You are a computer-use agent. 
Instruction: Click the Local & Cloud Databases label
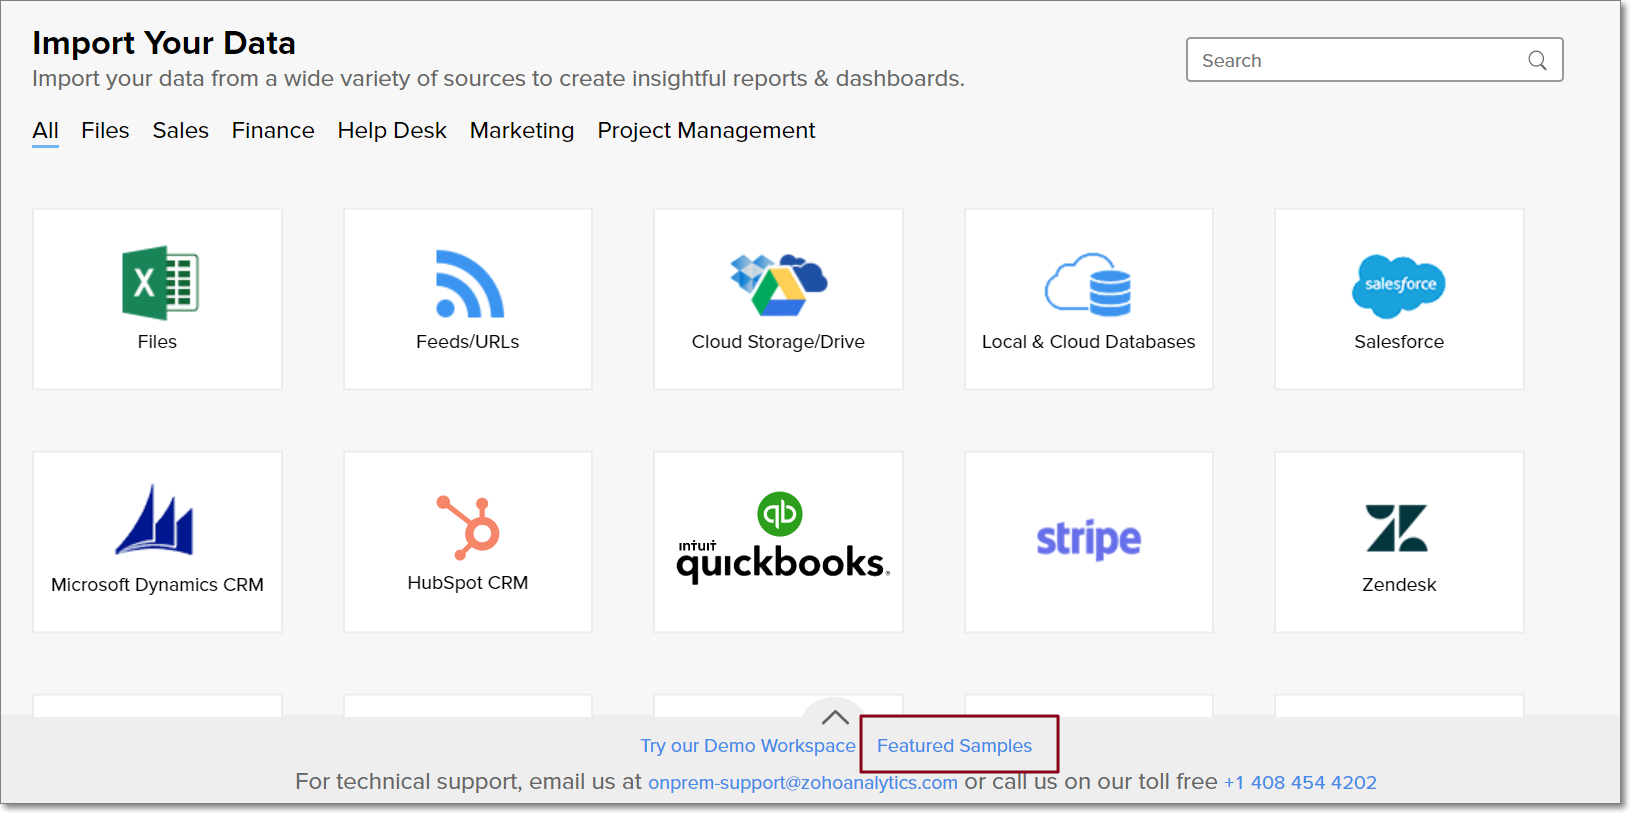(1088, 342)
